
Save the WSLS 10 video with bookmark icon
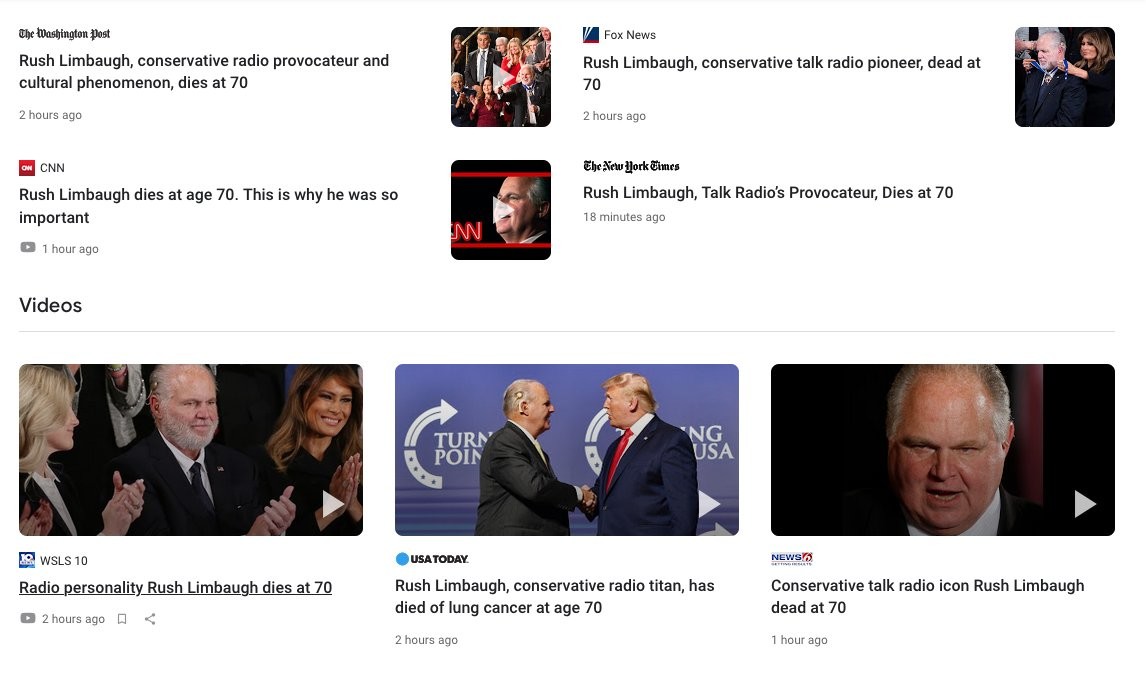(x=122, y=619)
